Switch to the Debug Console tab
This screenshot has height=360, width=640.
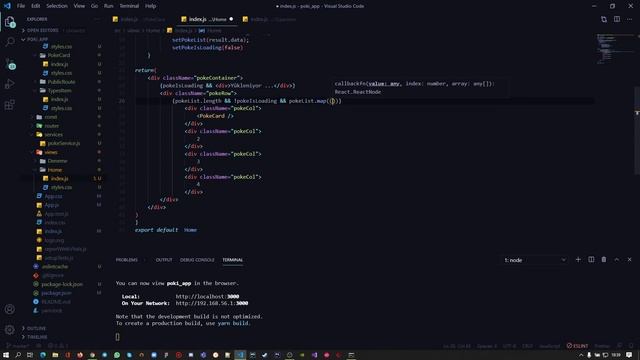pos(197,260)
